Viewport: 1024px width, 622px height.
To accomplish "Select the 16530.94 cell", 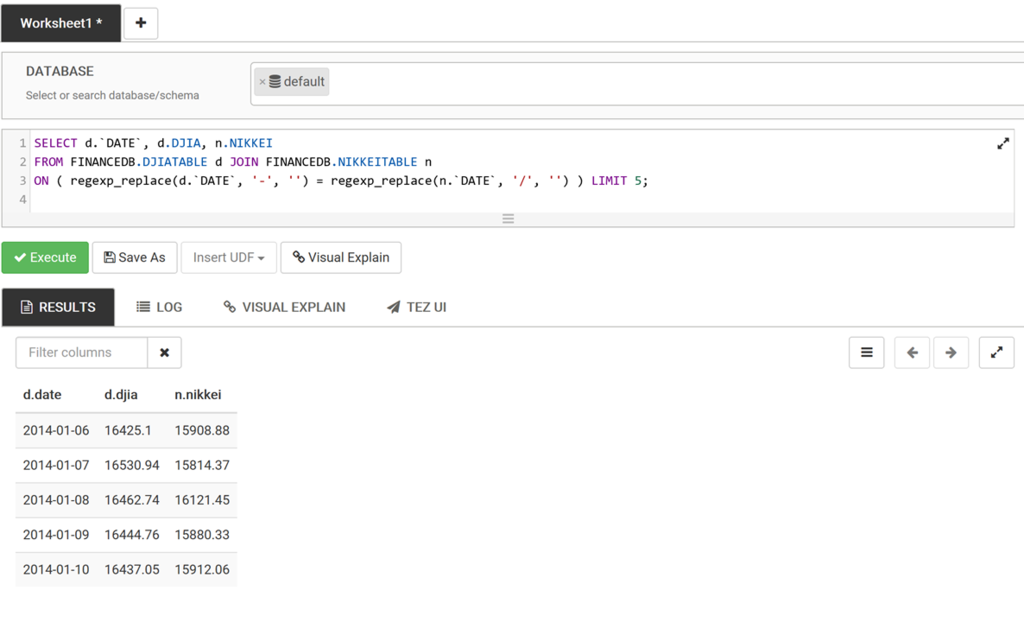I will point(132,465).
